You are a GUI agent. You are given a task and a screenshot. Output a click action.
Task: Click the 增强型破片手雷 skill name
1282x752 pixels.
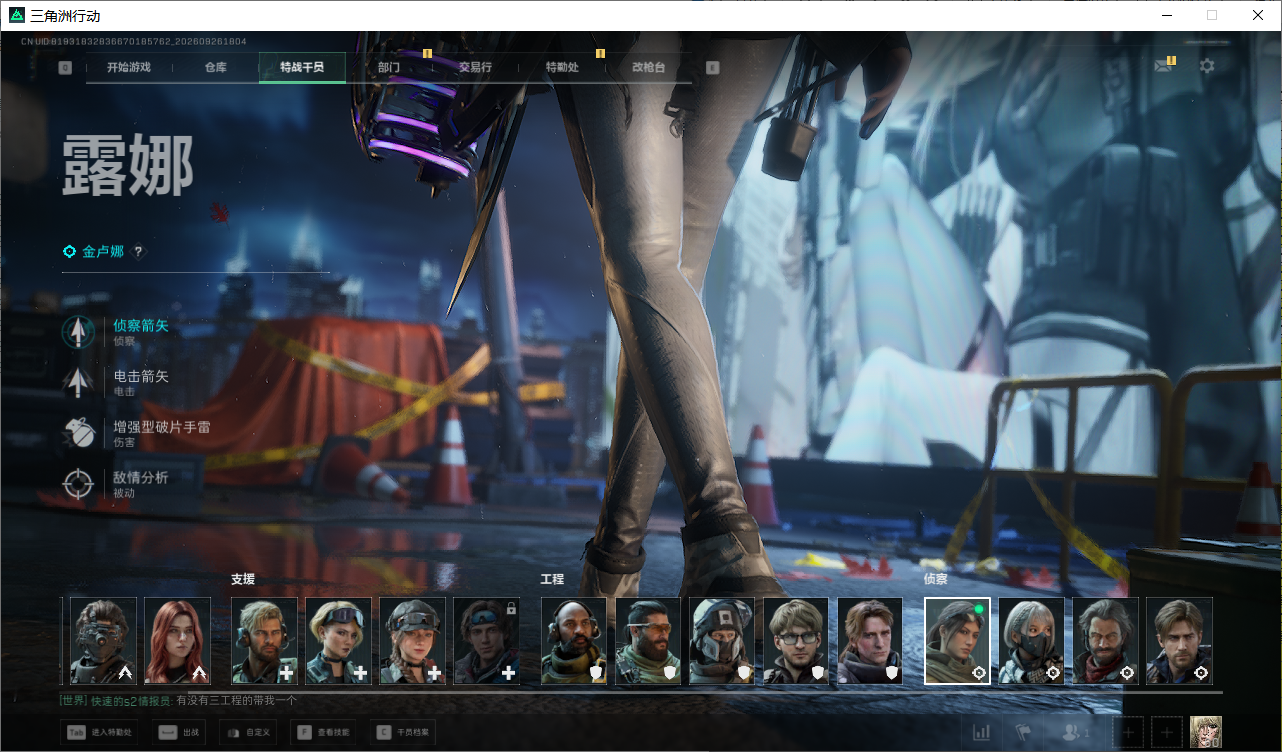(x=162, y=427)
